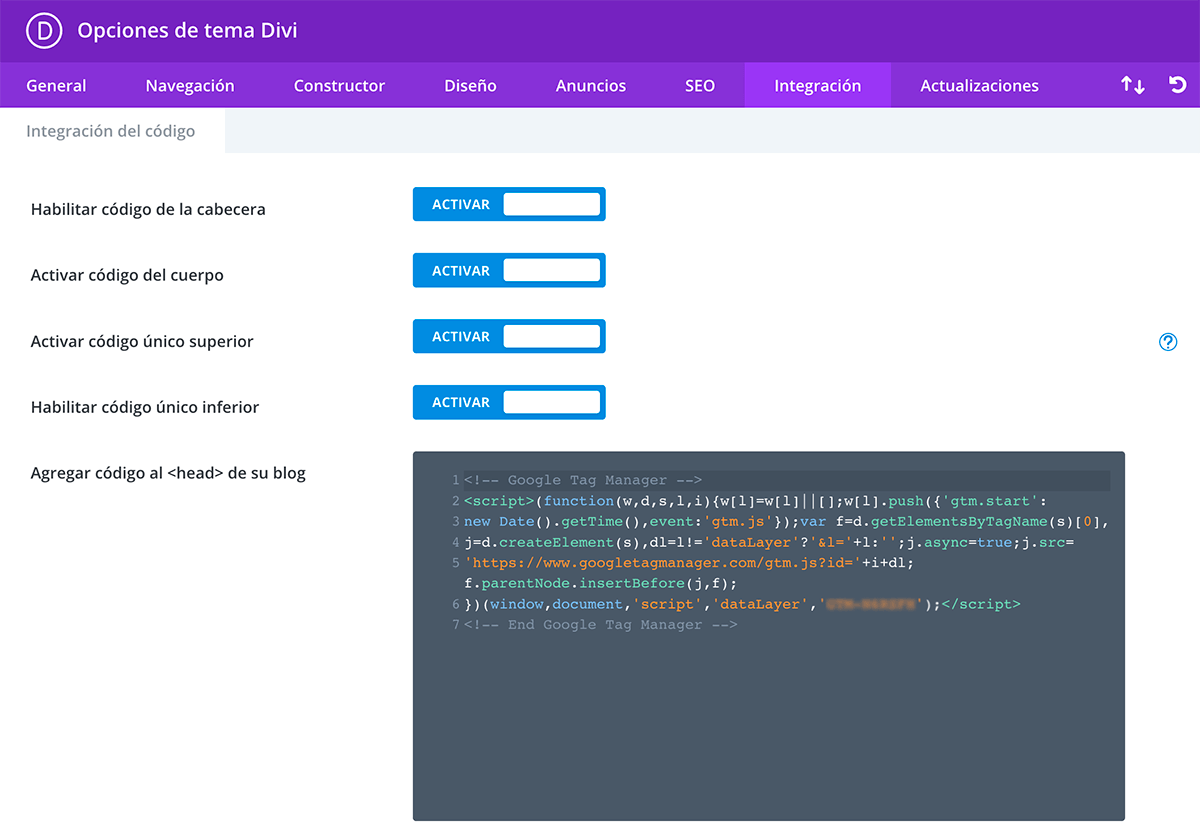Screen dimensions: 1200x829
Task: Switch to the Navegación tab
Action: [x=190, y=86]
